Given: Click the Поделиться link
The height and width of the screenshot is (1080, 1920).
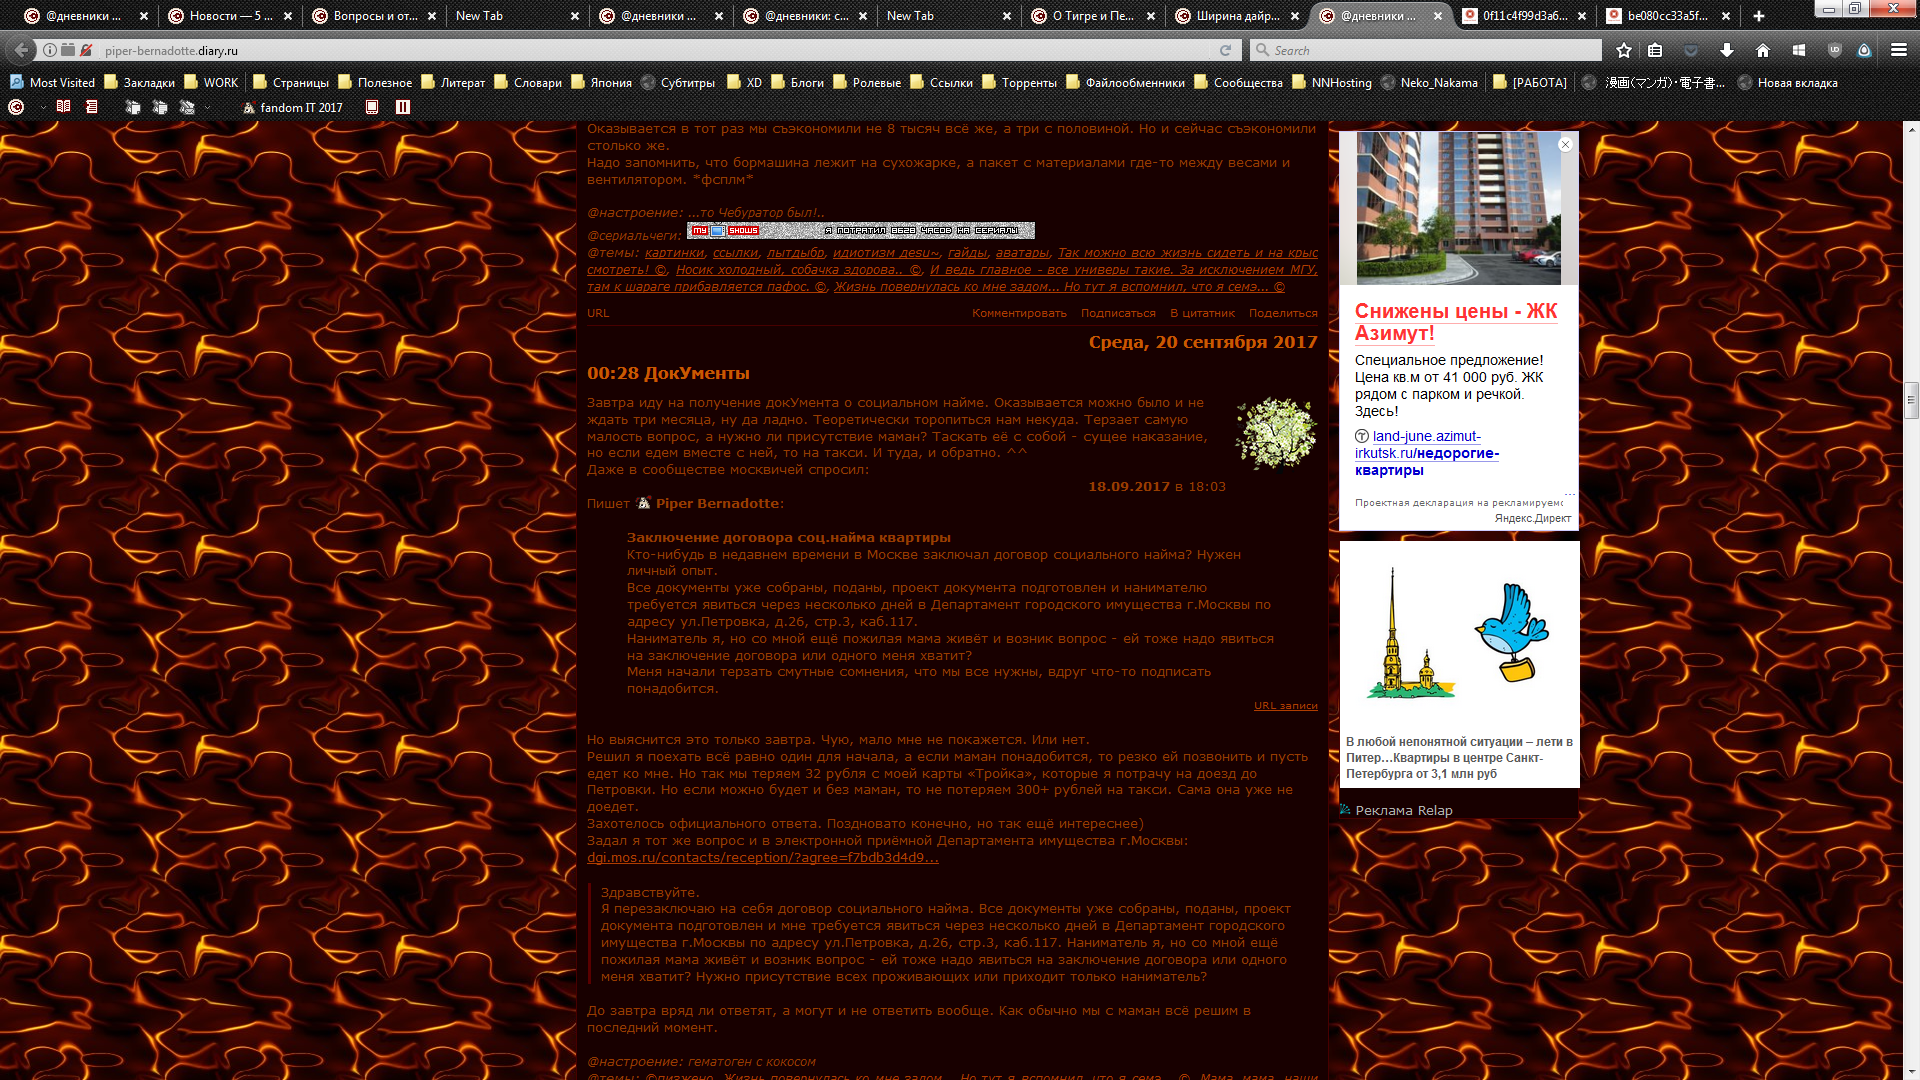Looking at the screenshot, I should point(1283,313).
